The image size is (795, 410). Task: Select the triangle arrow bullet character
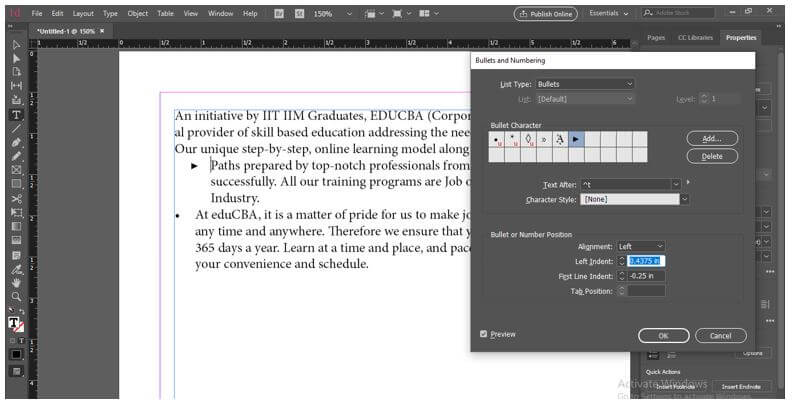pyautogui.click(x=575, y=139)
